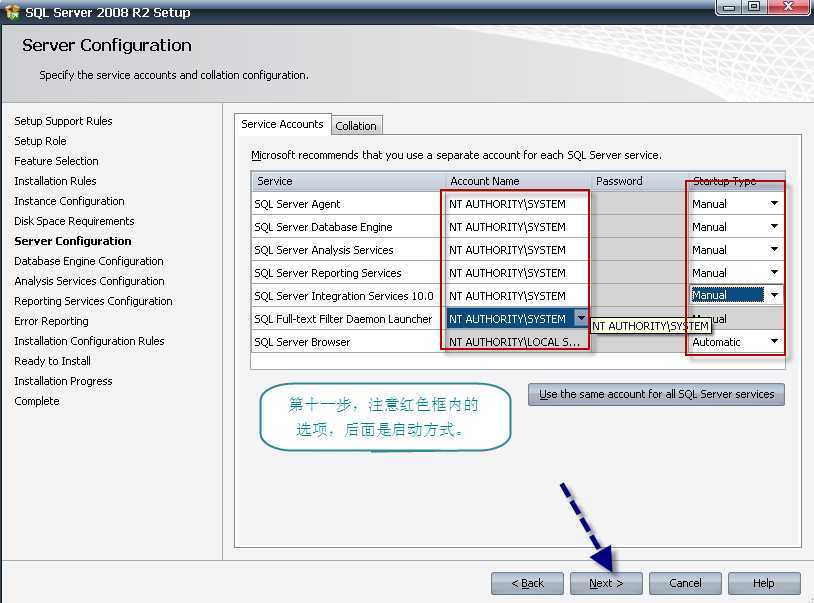This screenshot has width=814, height=603.
Task: Click Installation Progress step in sidebar
Action: pyautogui.click(x=63, y=381)
